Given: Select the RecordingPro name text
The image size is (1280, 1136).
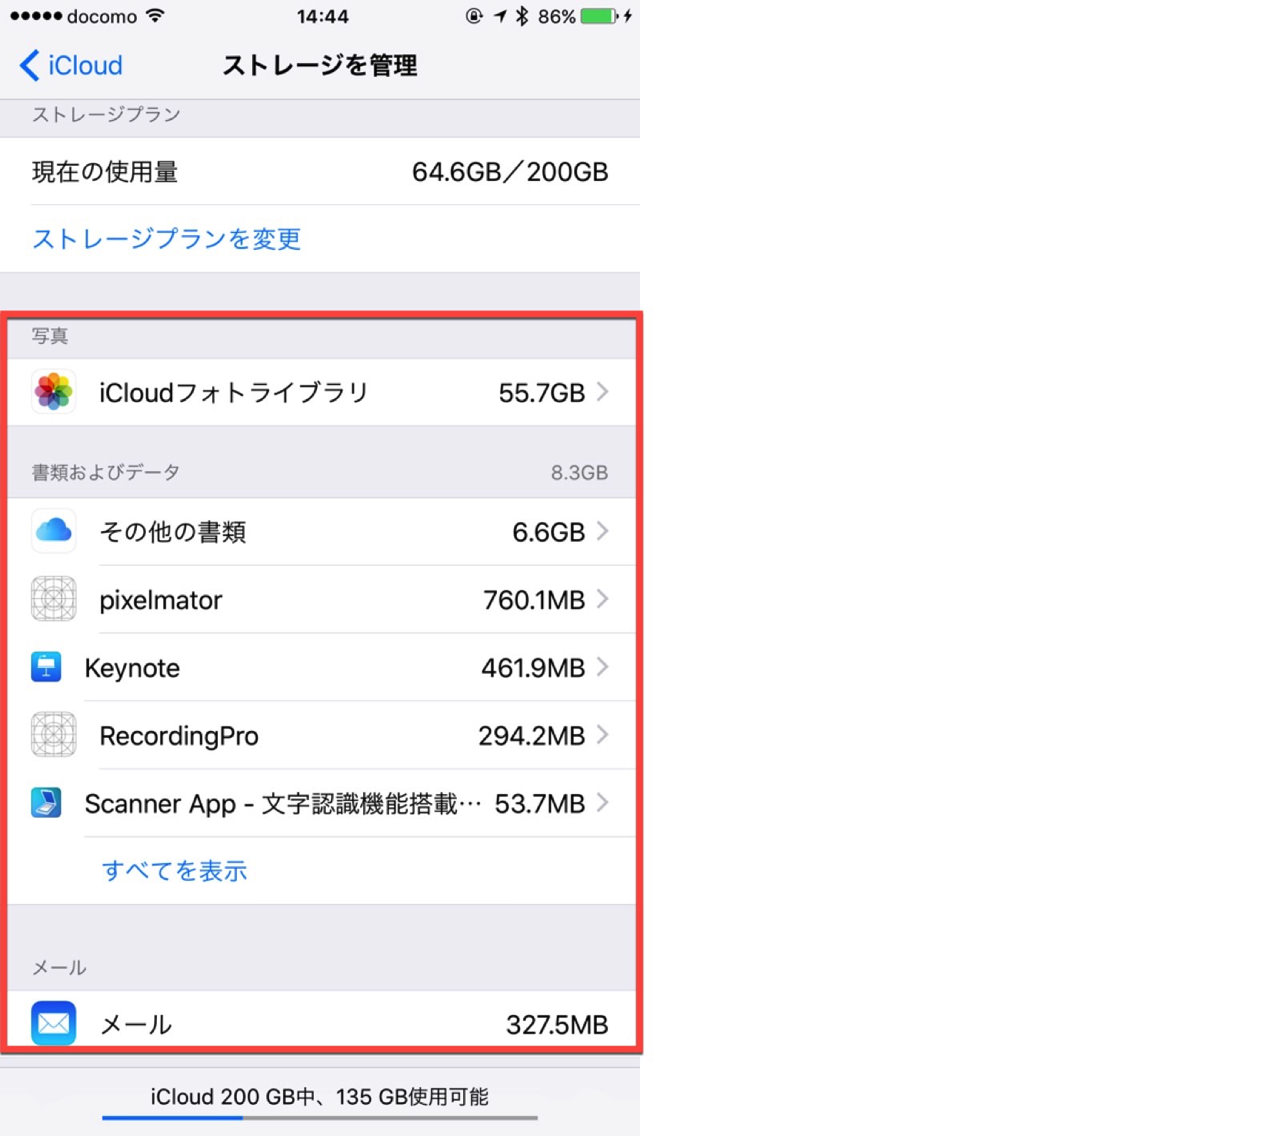Looking at the screenshot, I should click(179, 736).
